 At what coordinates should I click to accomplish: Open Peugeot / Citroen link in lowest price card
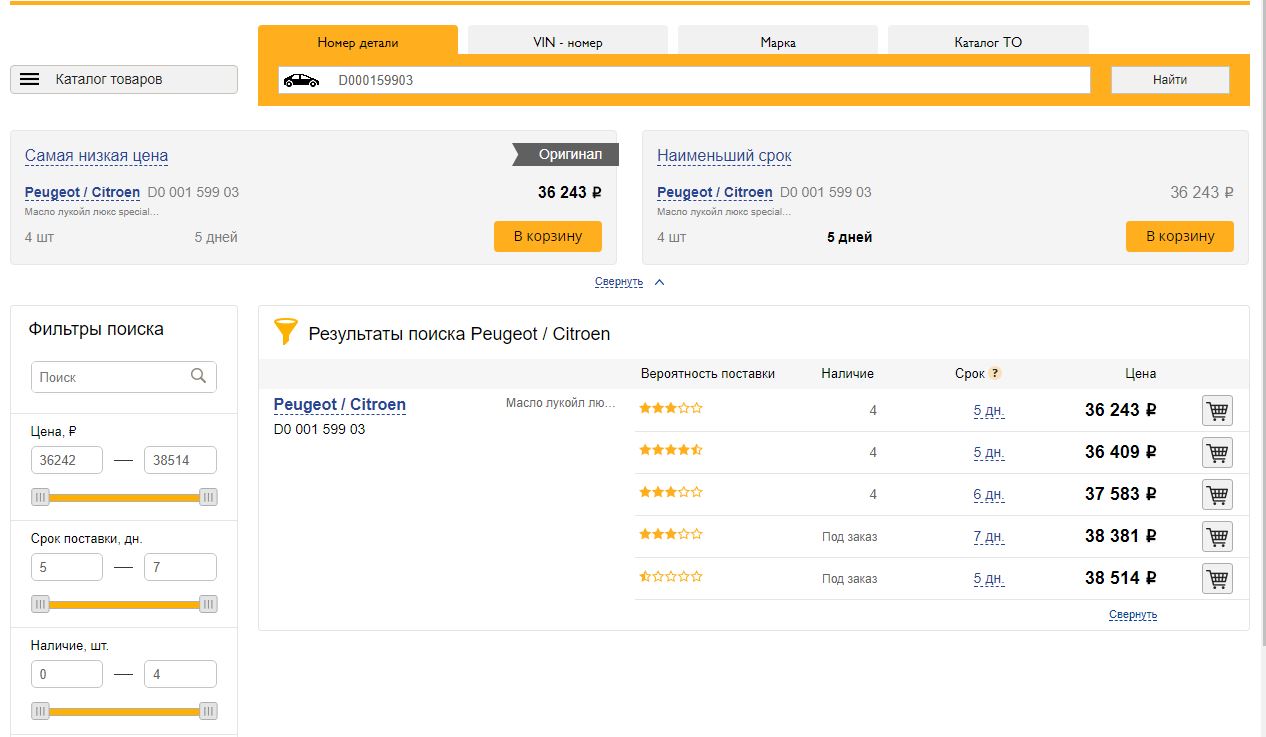(x=82, y=192)
